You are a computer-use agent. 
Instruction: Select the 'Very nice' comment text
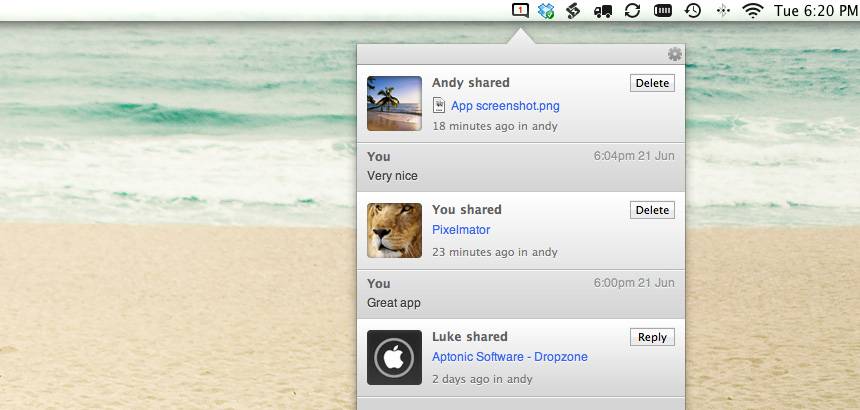click(392, 176)
